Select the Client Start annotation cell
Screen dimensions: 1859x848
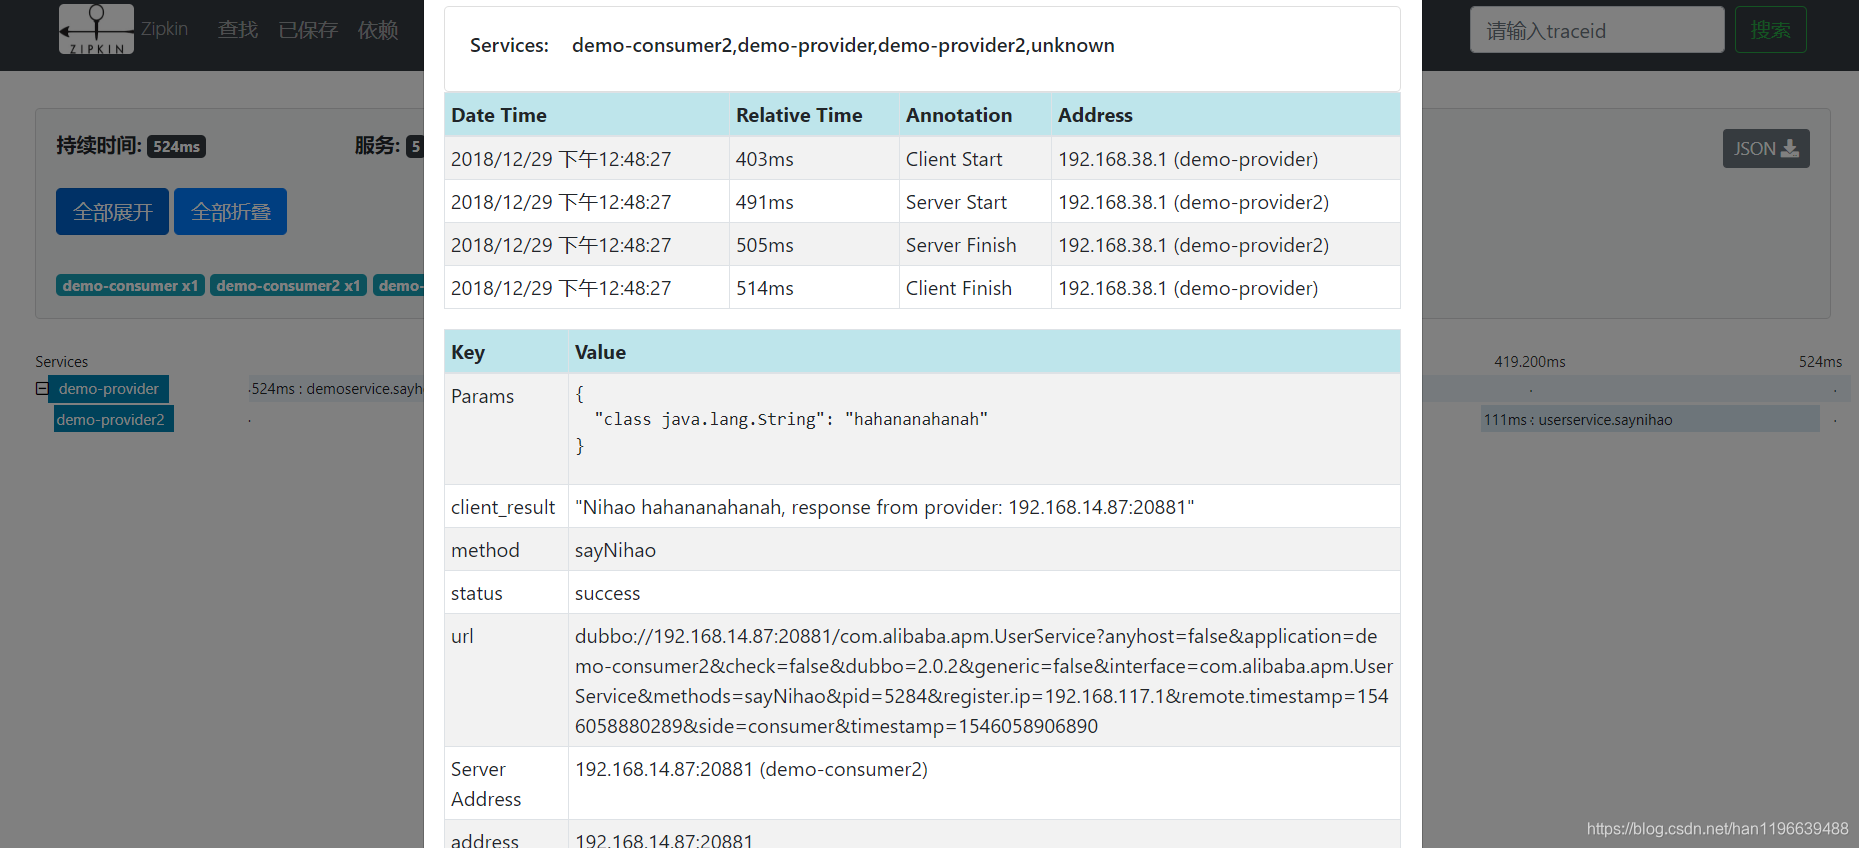[x=975, y=159]
